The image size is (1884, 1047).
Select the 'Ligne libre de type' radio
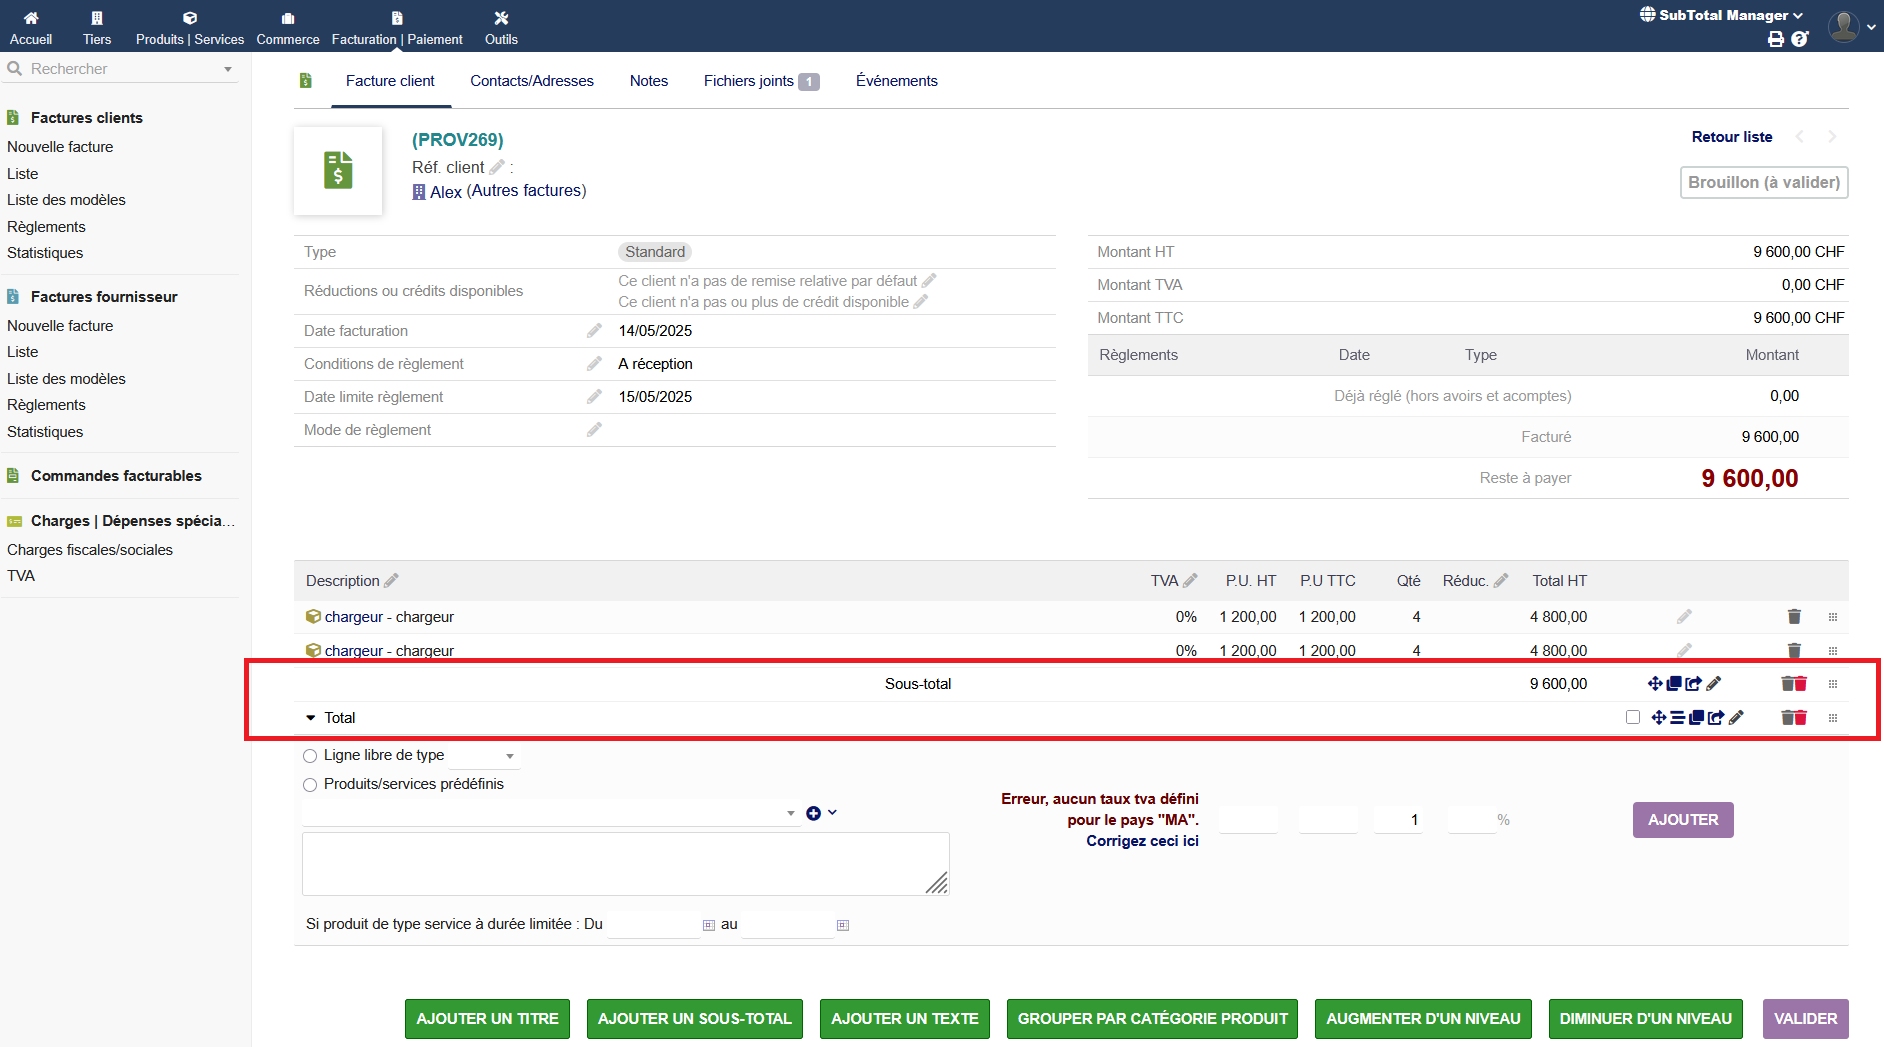point(310,756)
